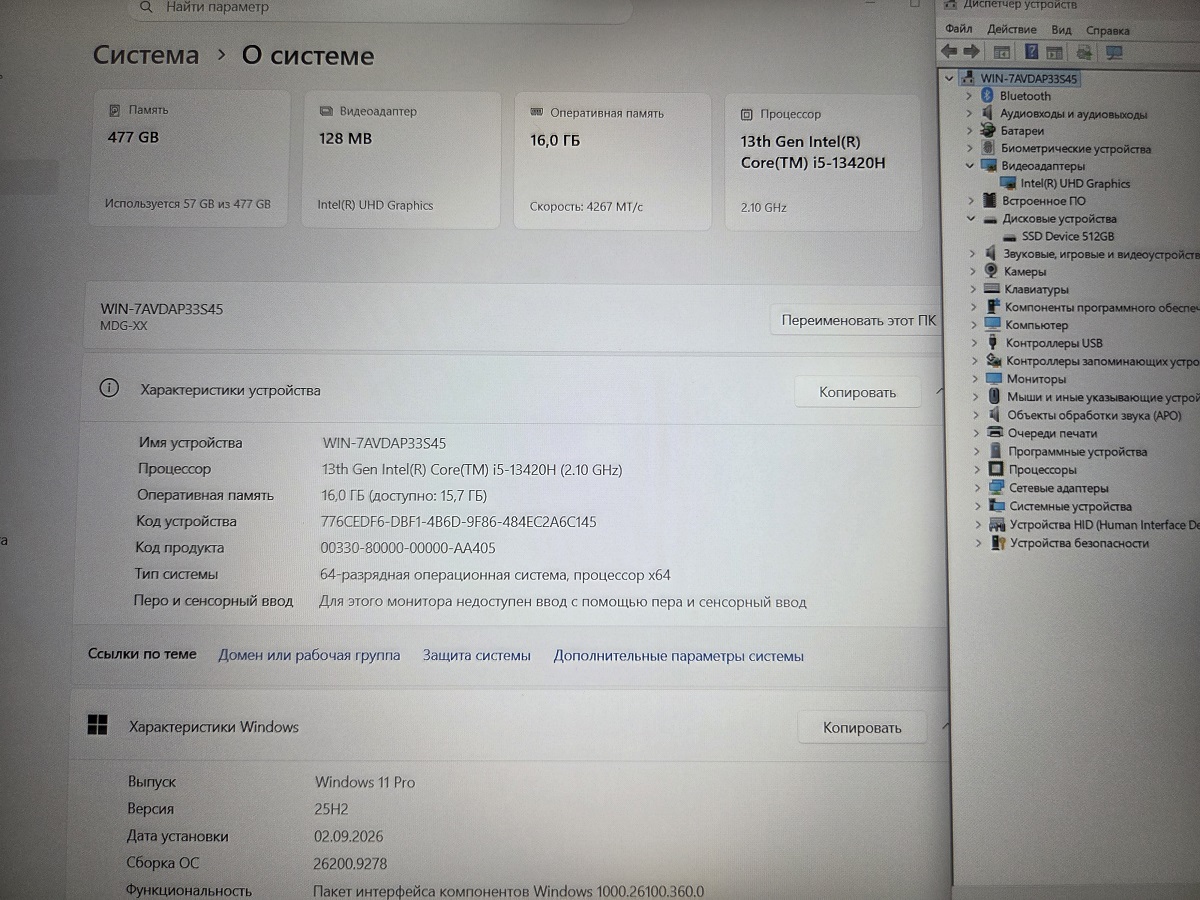Expand the Аудиовходы и аудиовыходы node

[969, 114]
